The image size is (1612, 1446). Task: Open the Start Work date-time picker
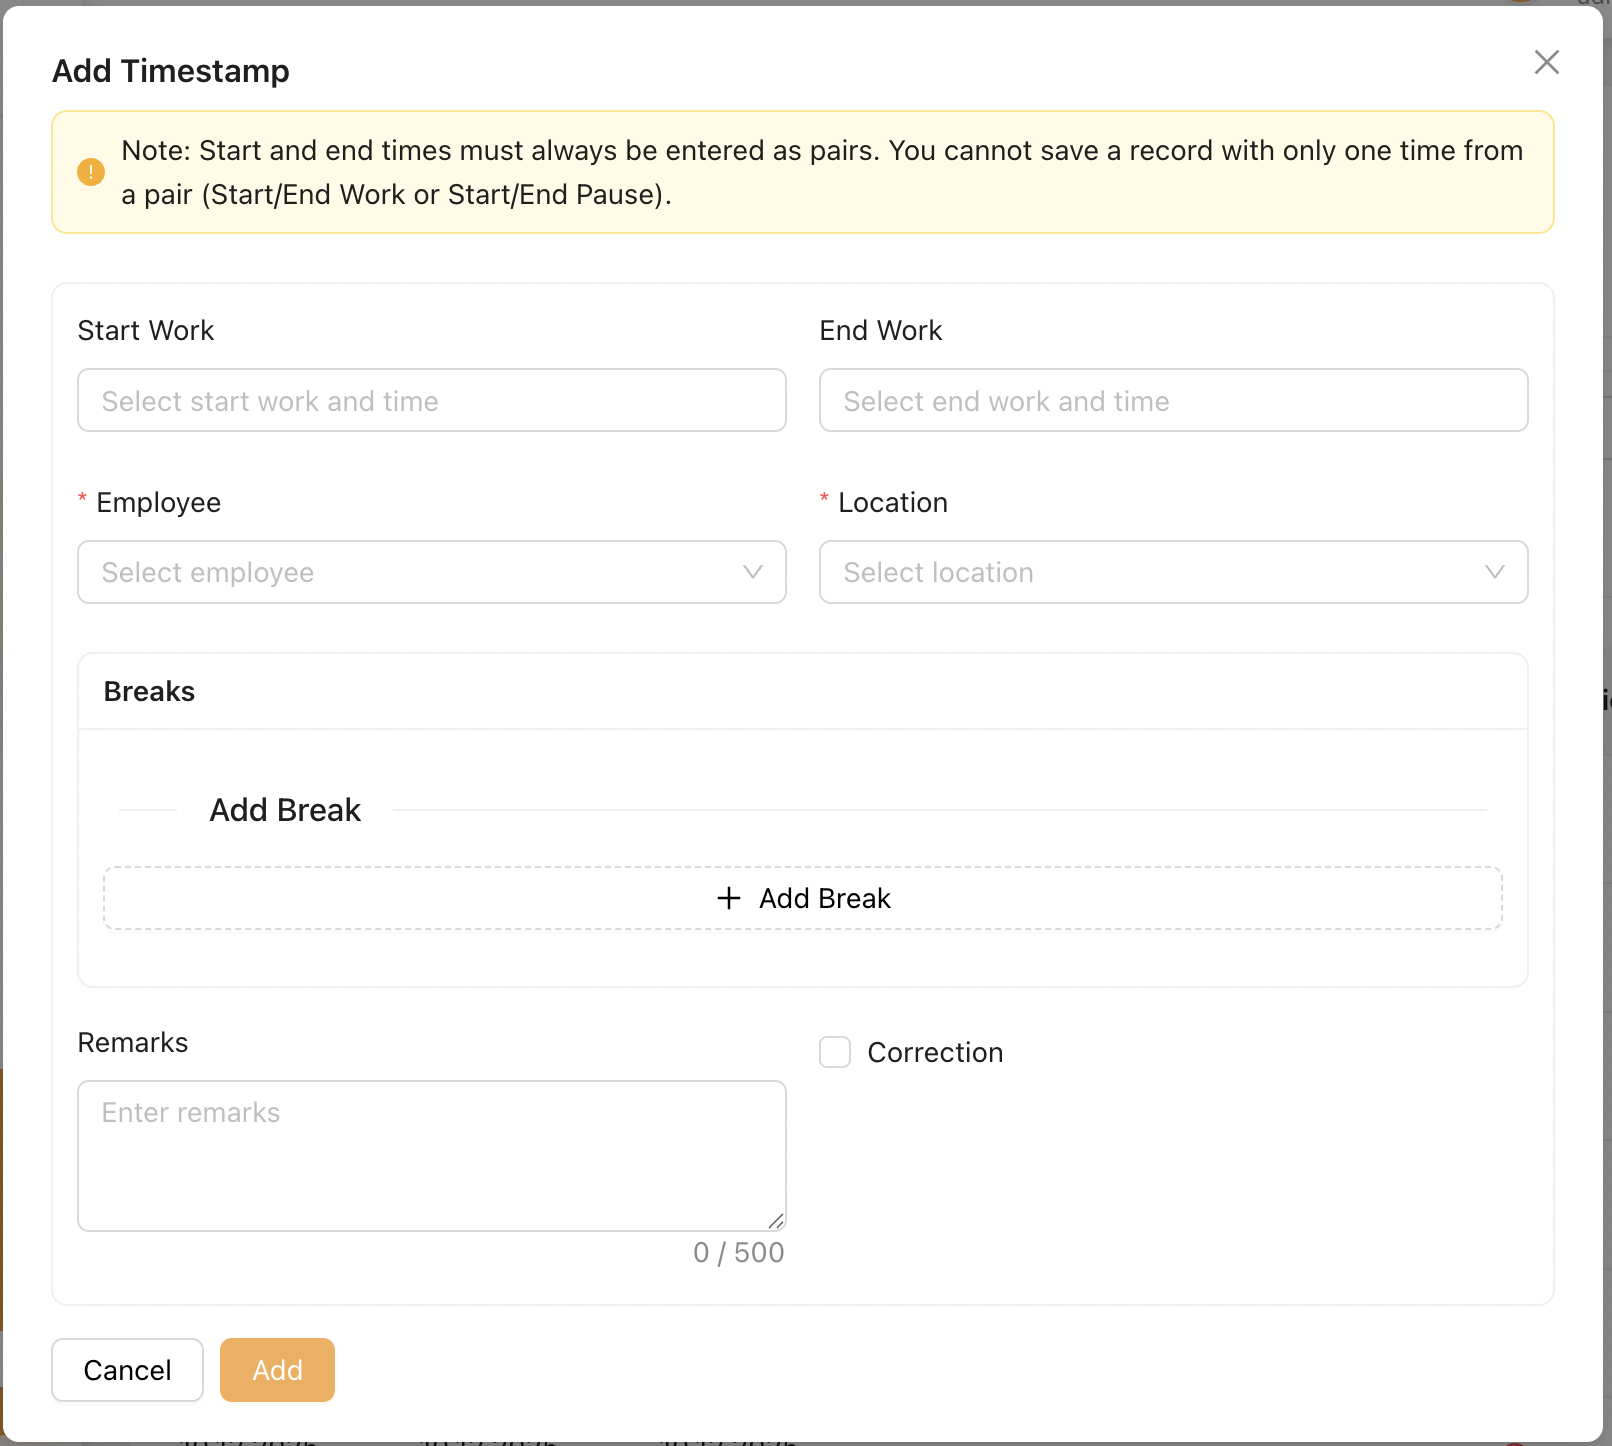pyautogui.click(x=431, y=401)
